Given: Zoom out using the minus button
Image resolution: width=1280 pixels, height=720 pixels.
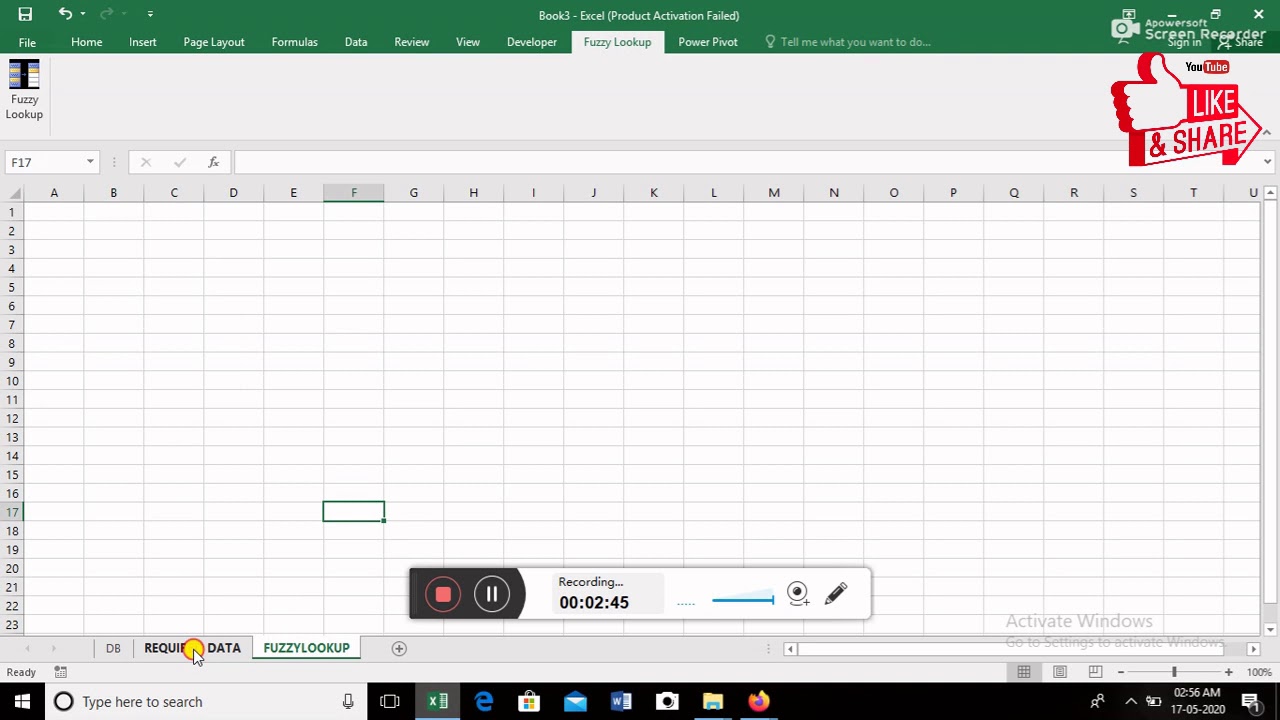Looking at the screenshot, I should (x=1121, y=672).
